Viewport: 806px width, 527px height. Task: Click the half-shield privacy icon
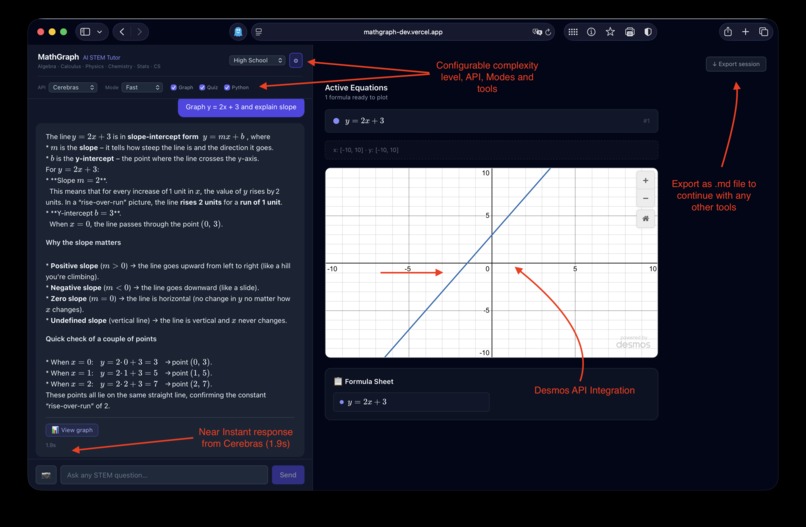point(648,32)
